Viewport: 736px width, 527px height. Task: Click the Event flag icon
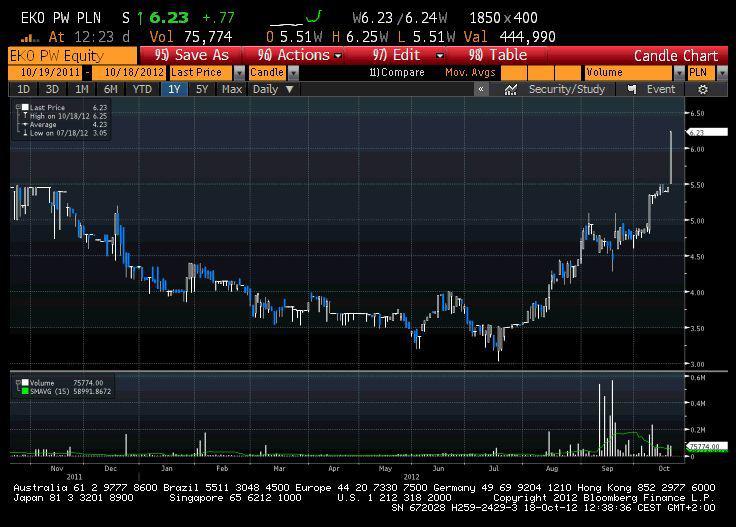coord(632,89)
